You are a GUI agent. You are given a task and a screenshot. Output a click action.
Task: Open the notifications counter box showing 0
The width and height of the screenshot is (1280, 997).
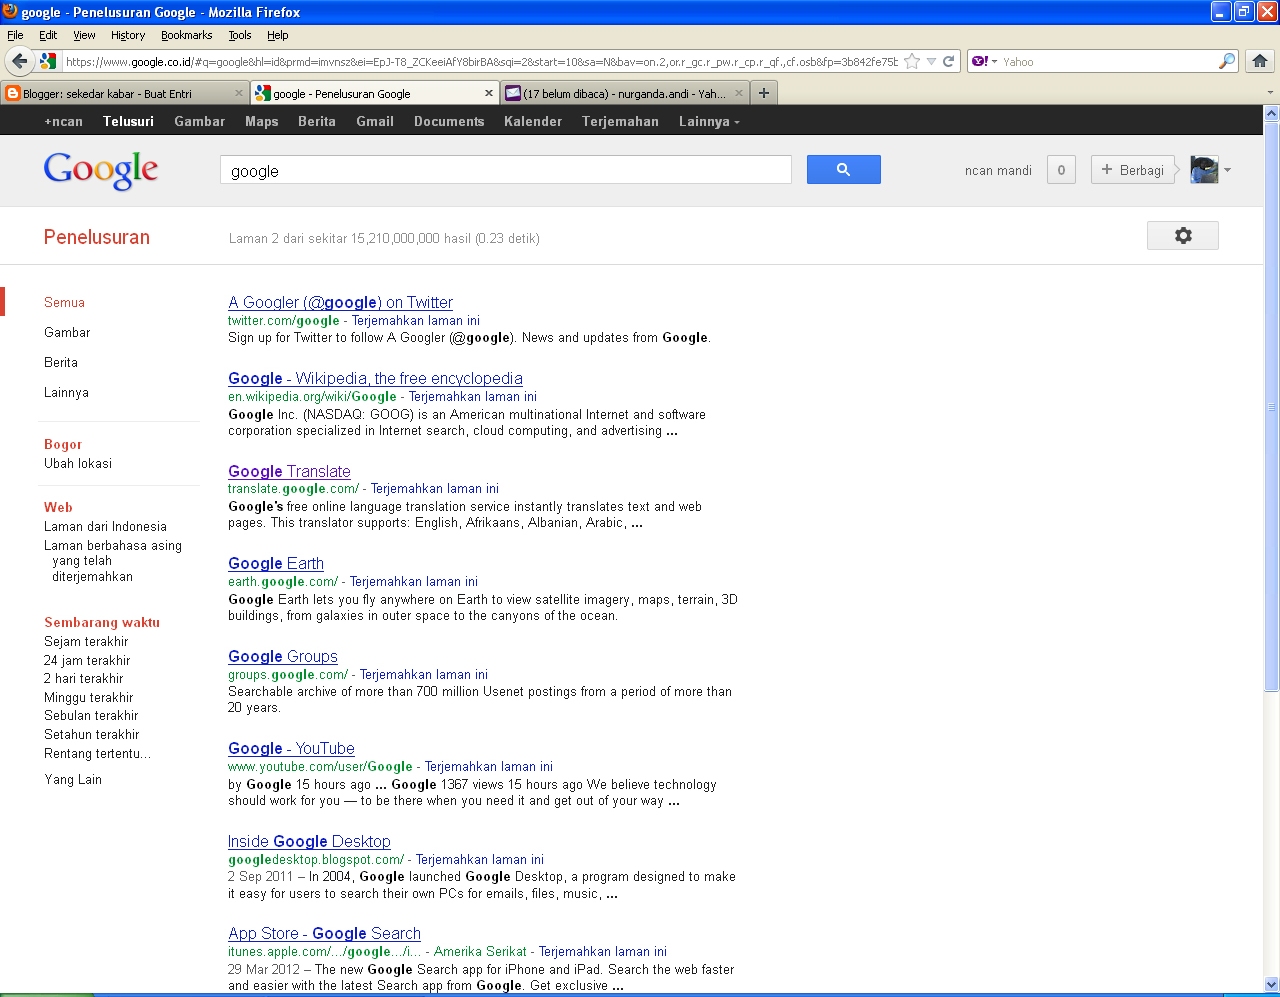click(1061, 170)
